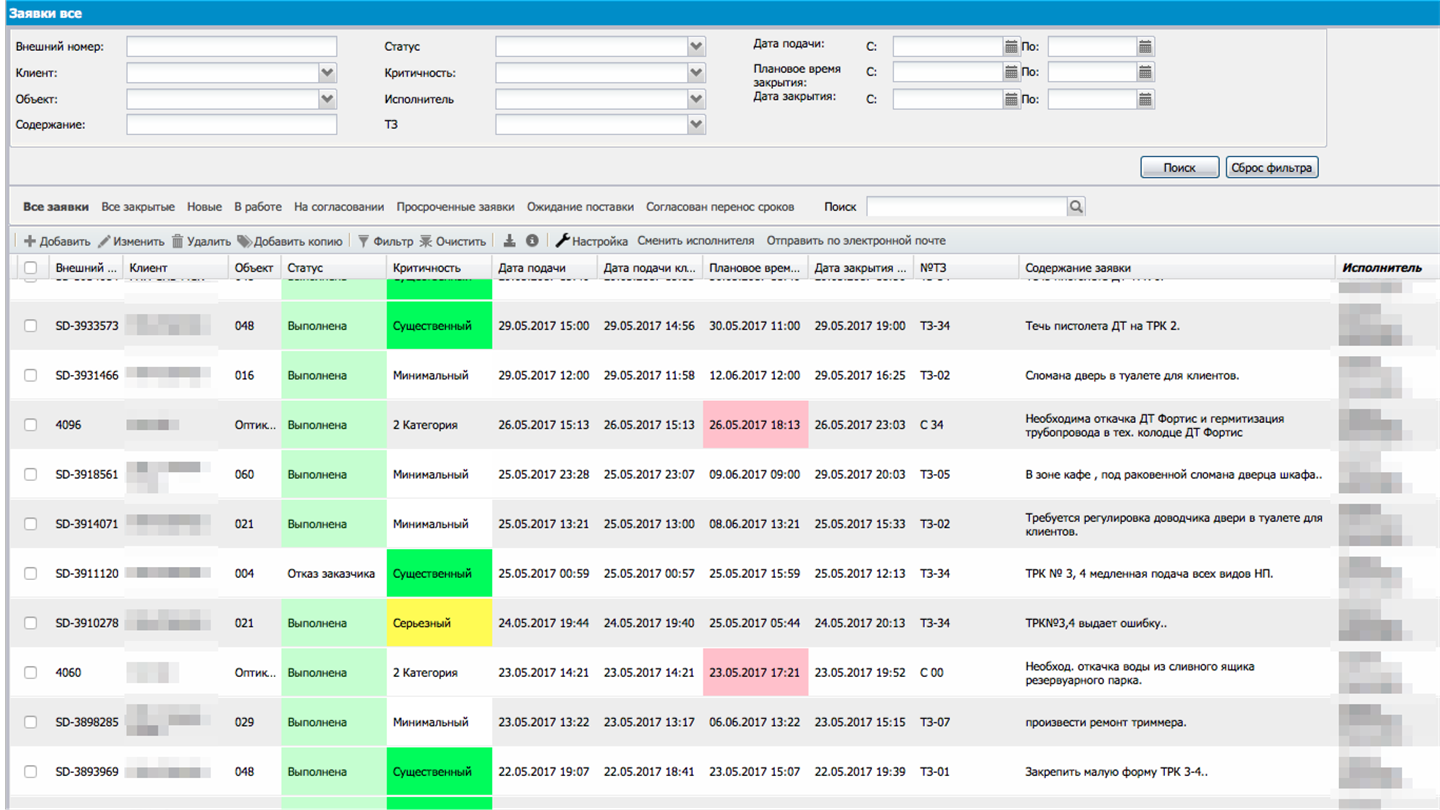Image resolution: width=1440 pixels, height=810 pixels.
Task: Sort by Критичность column header
Action: [439, 268]
